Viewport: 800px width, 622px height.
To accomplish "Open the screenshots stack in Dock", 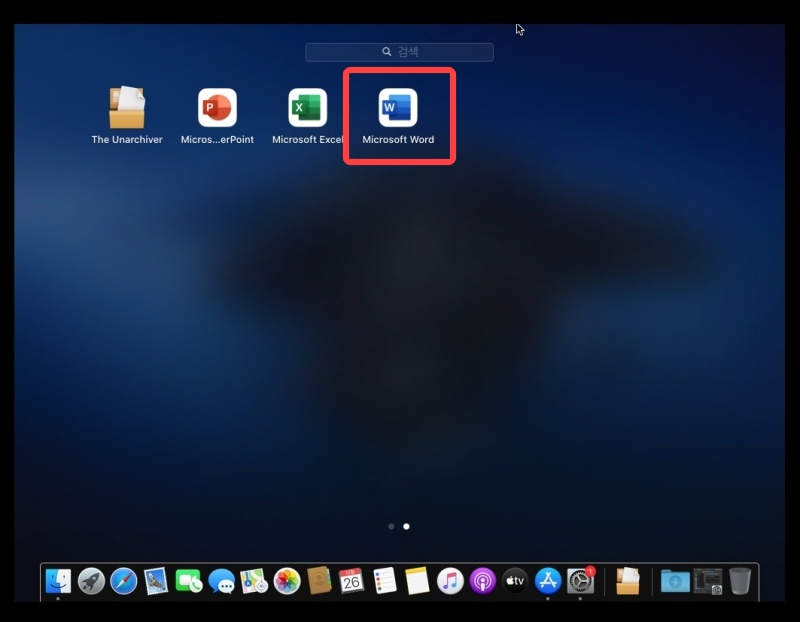I will coord(708,582).
